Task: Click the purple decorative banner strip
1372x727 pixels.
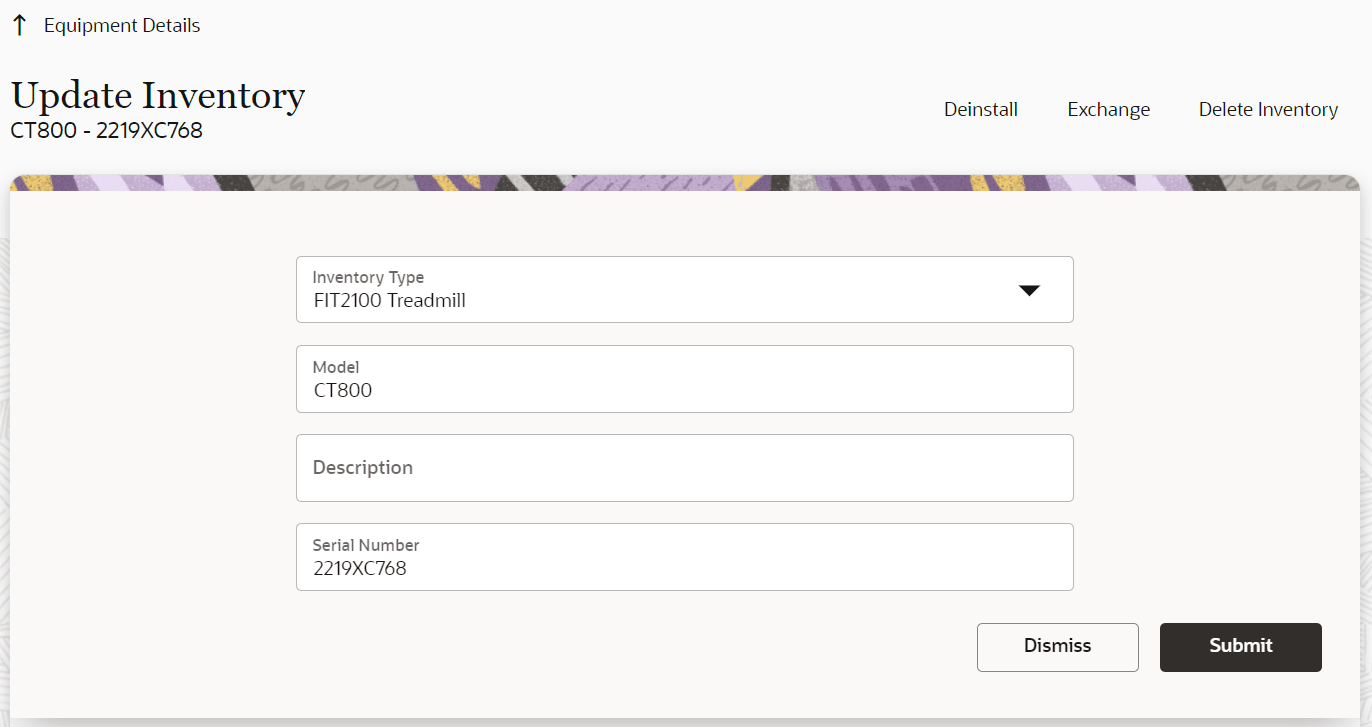Action: pos(684,183)
